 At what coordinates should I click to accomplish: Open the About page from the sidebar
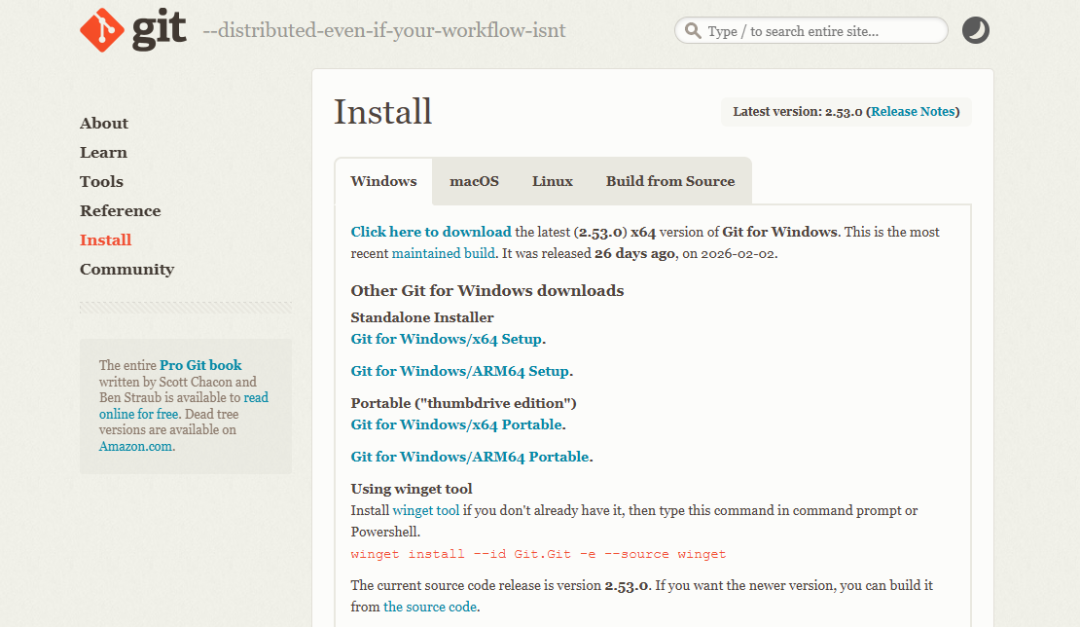point(104,123)
